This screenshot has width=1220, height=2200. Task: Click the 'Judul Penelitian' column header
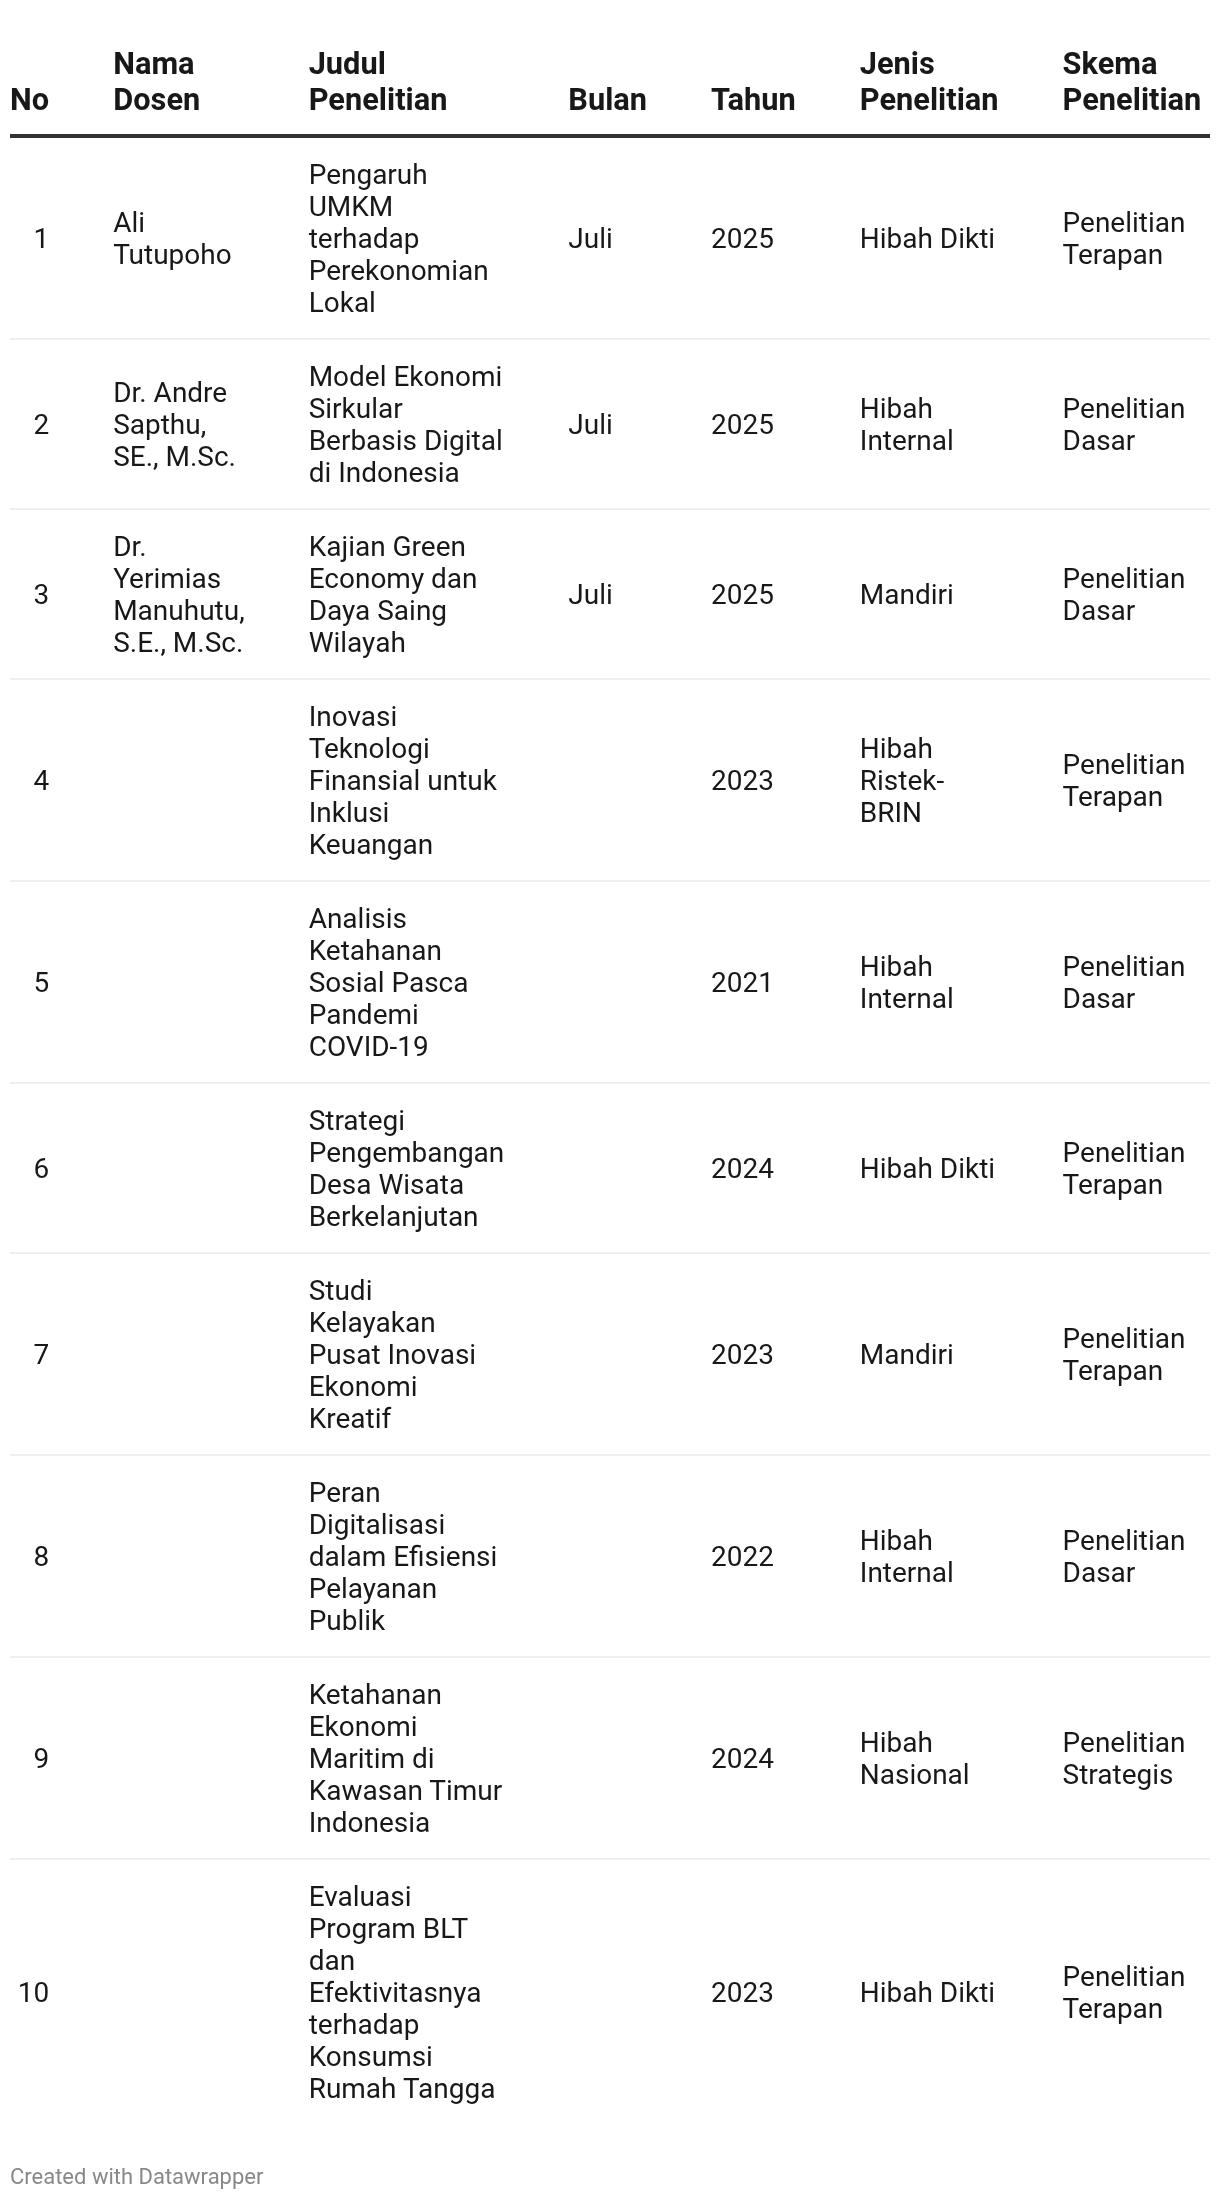click(378, 81)
